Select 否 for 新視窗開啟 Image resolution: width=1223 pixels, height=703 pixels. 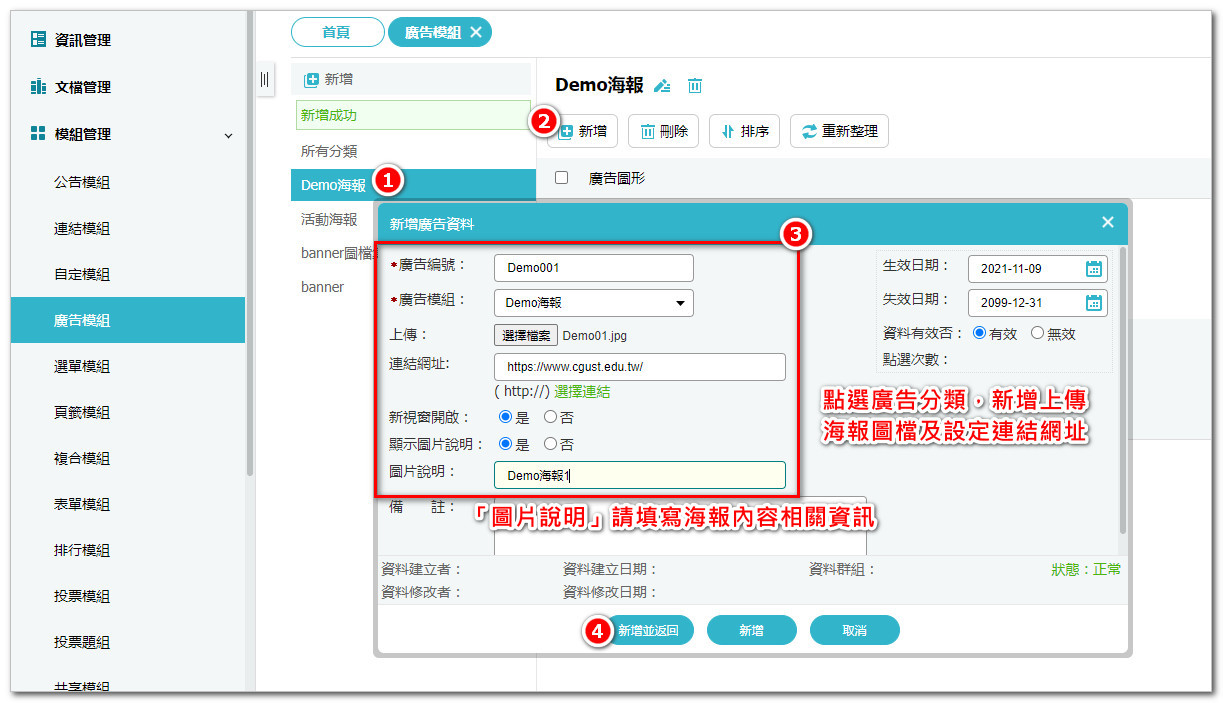pos(550,417)
